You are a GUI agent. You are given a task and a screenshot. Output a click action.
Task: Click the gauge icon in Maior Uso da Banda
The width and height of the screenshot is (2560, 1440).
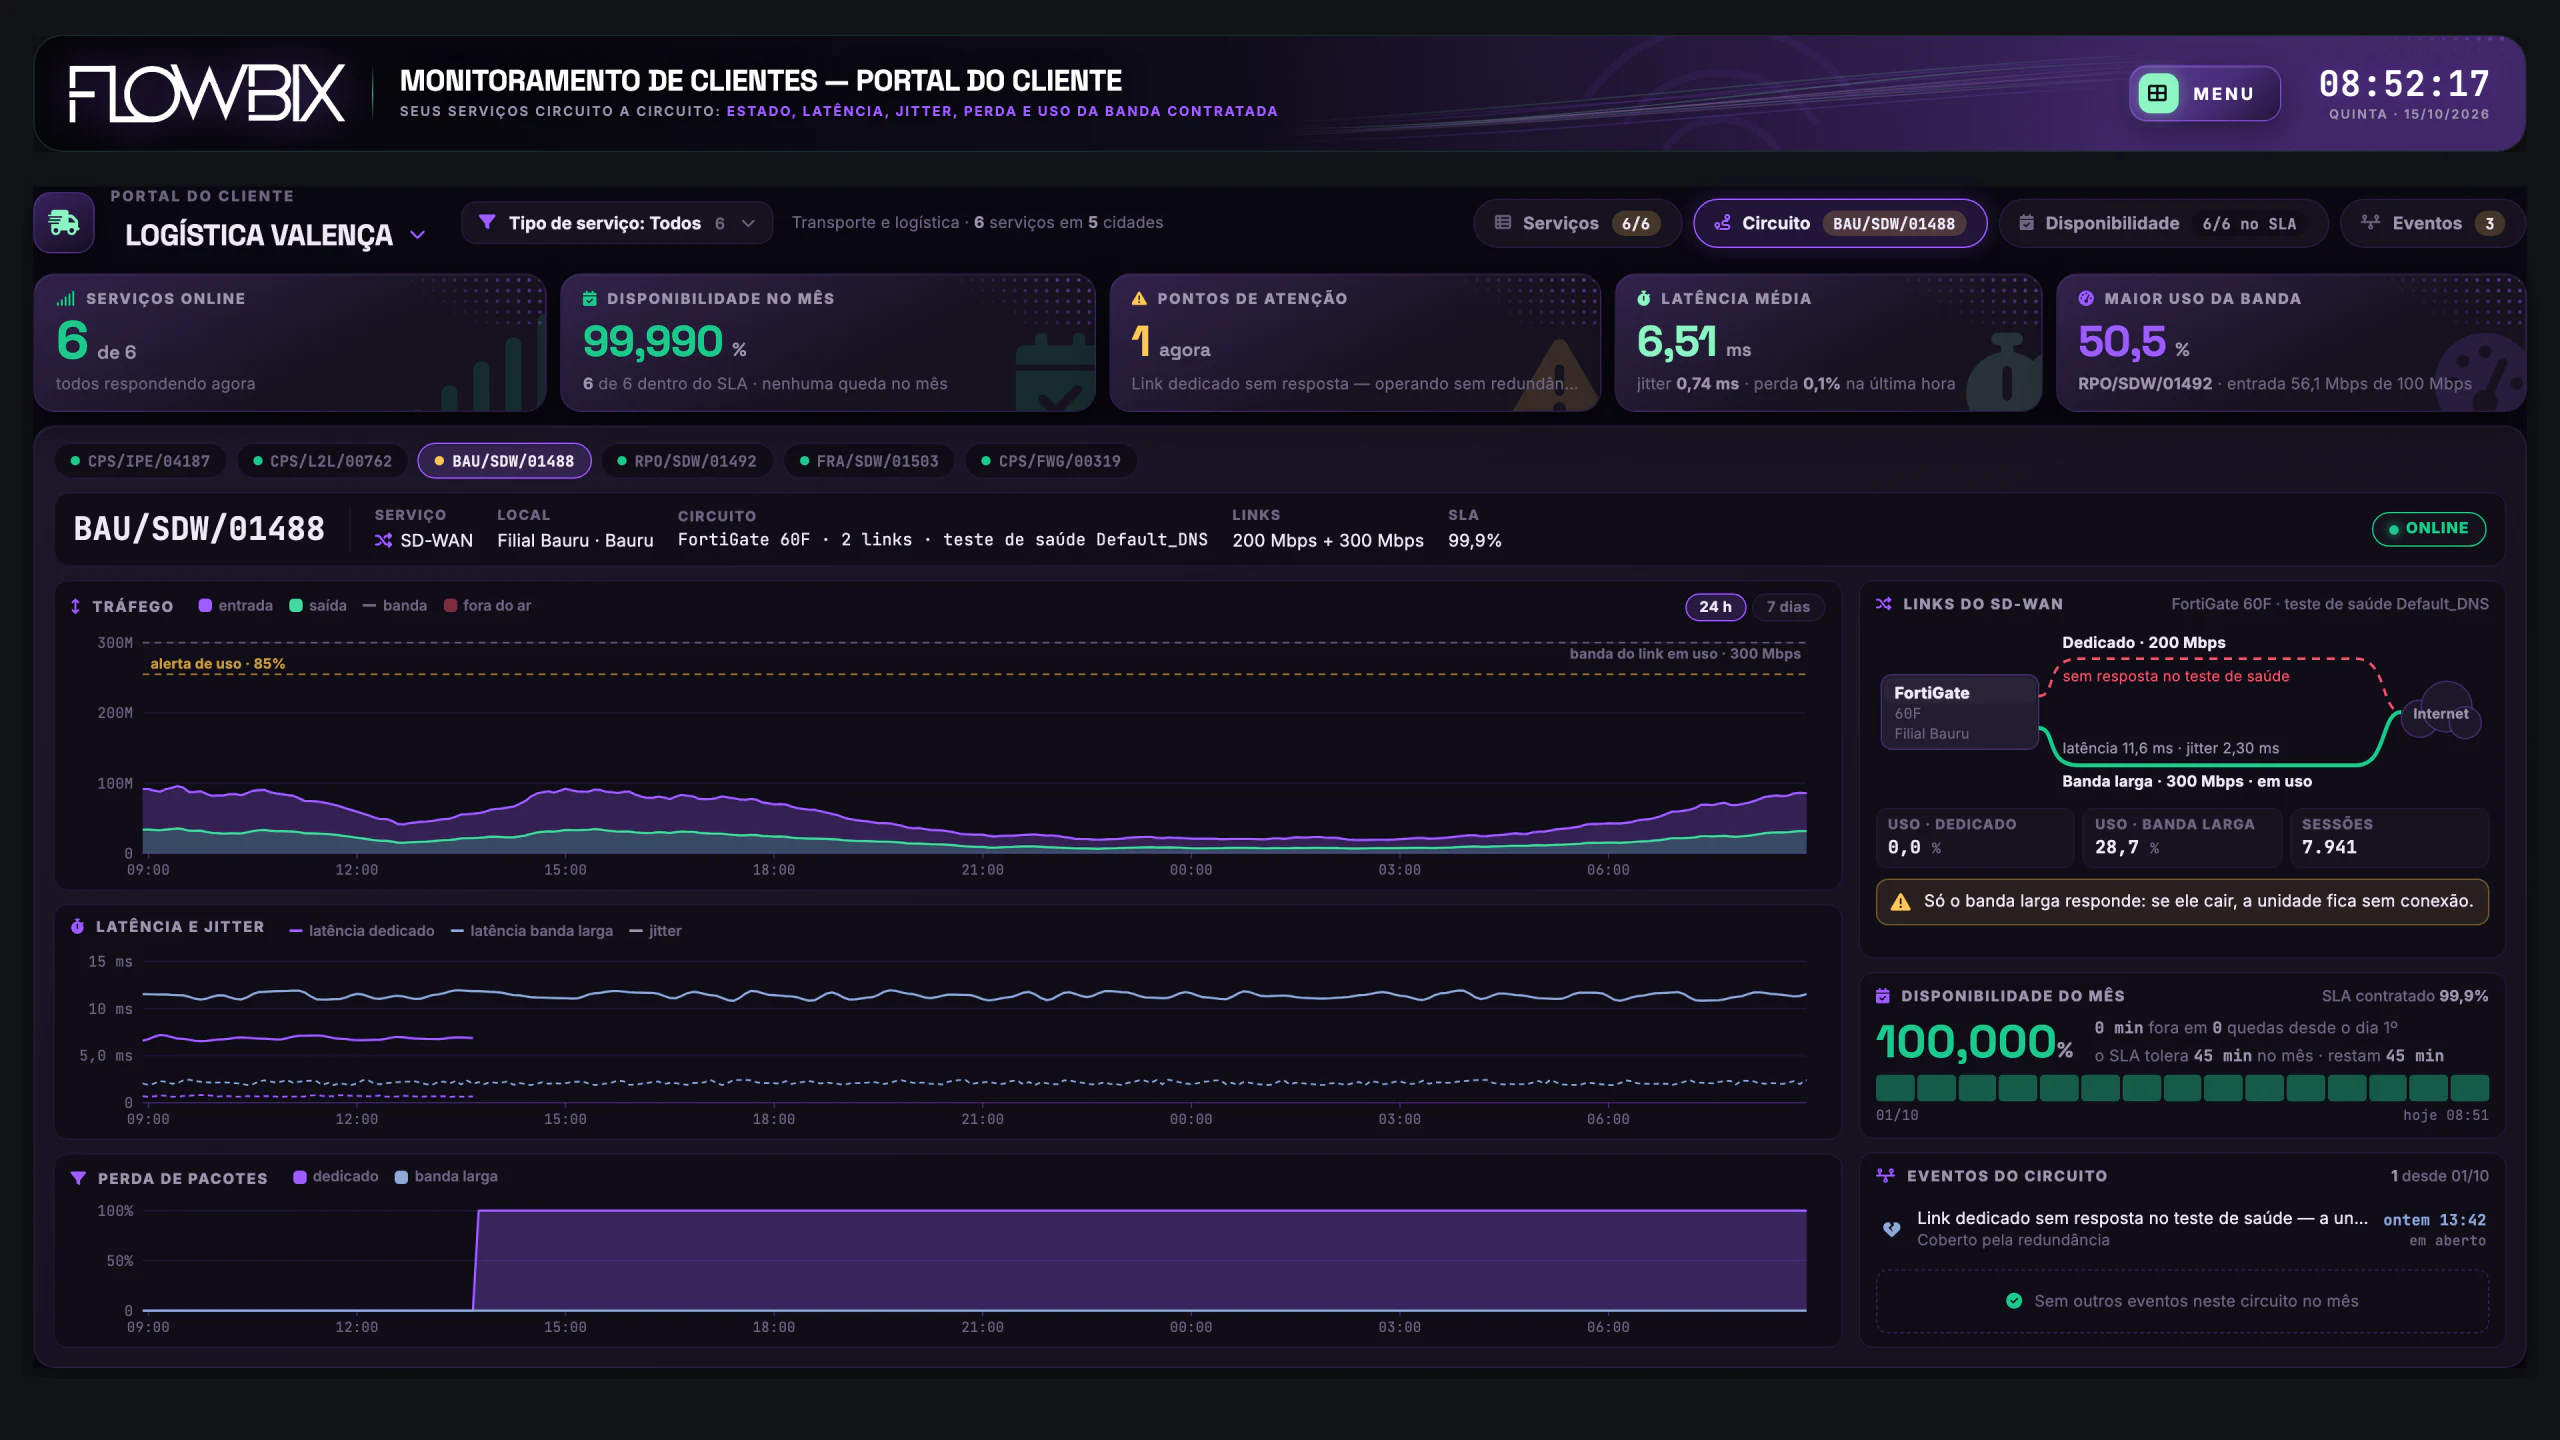(x=2086, y=298)
